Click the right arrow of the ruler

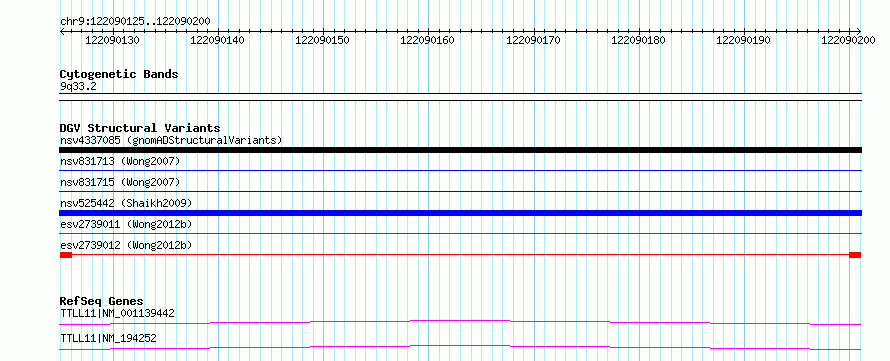[859, 31]
